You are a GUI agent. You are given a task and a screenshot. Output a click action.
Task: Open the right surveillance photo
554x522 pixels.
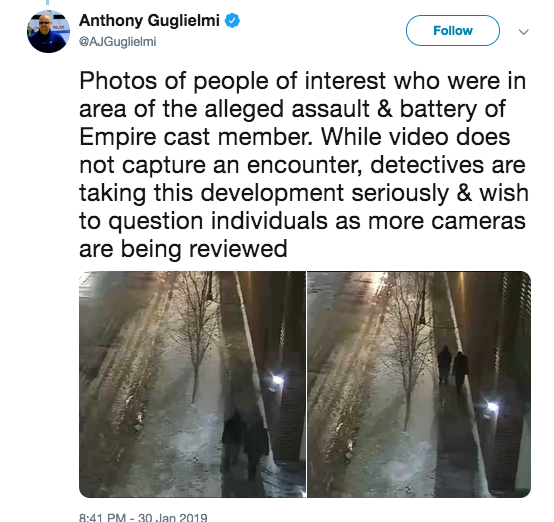(x=419, y=385)
